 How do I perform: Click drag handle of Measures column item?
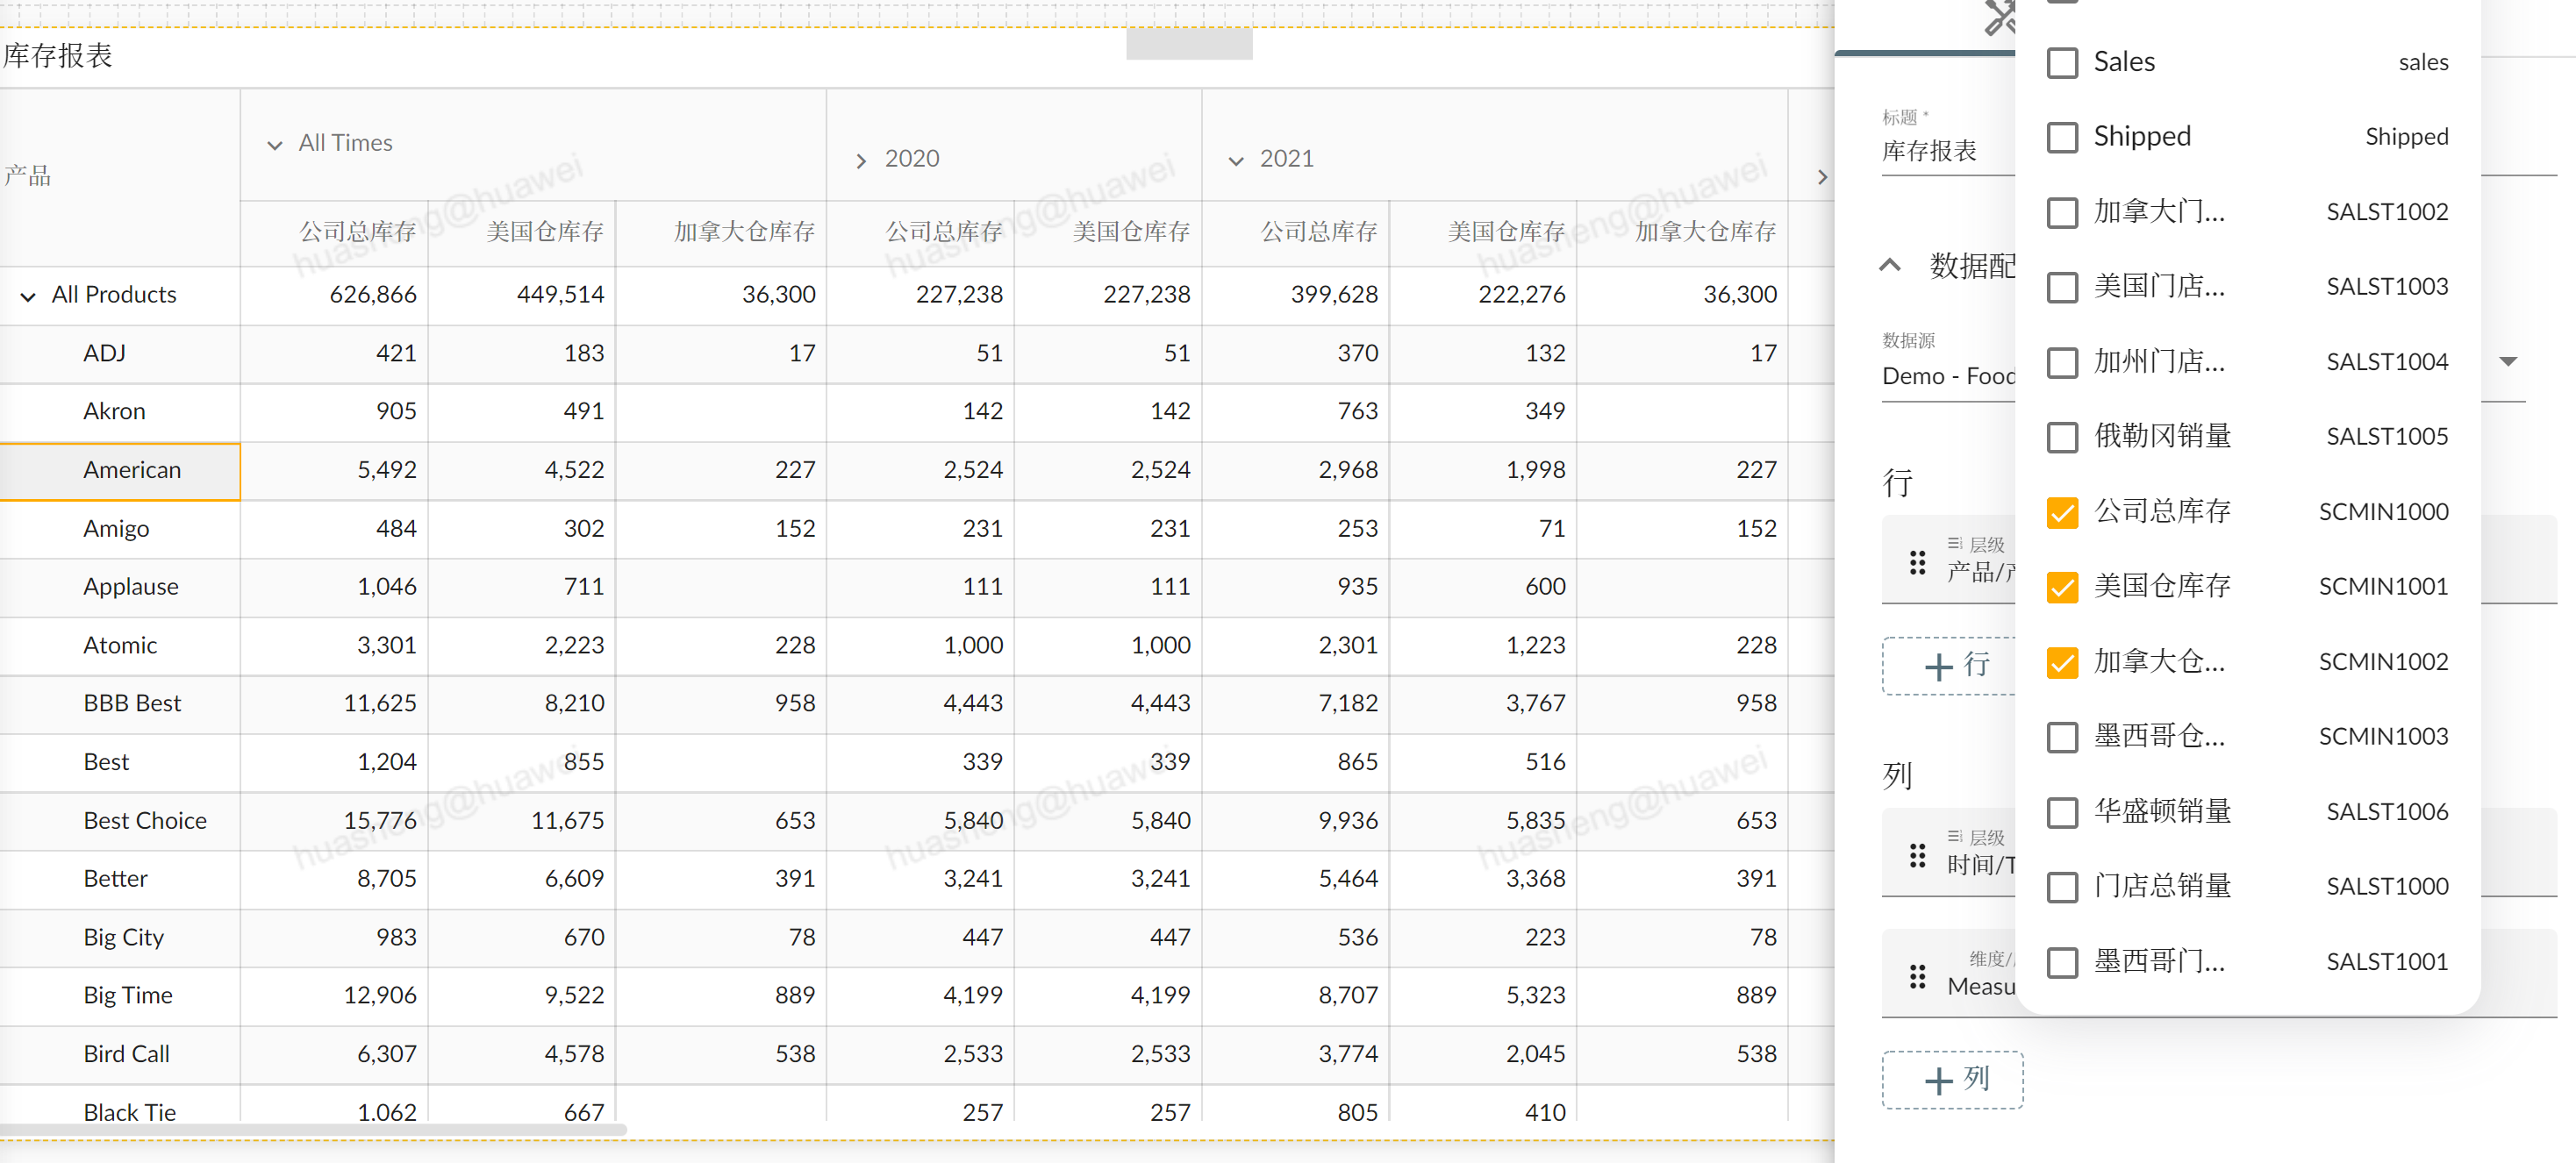click(1917, 975)
